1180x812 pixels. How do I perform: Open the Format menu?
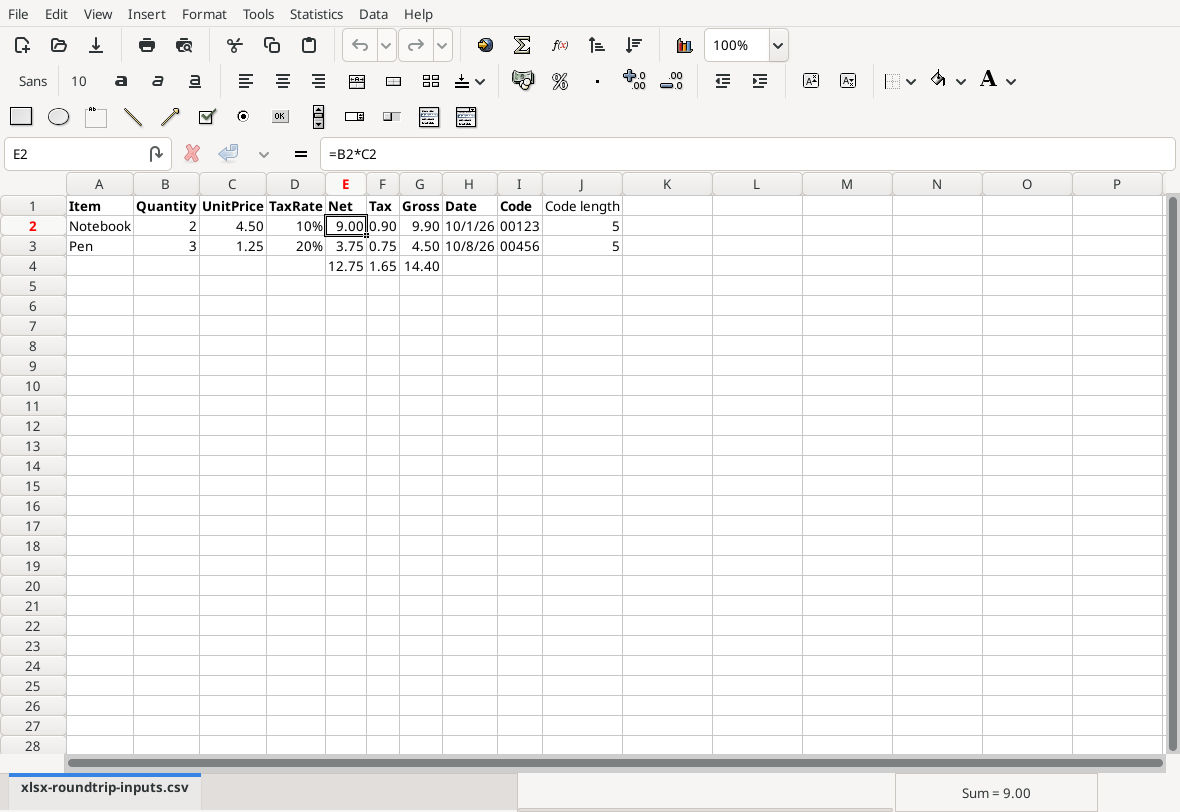[204, 14]
